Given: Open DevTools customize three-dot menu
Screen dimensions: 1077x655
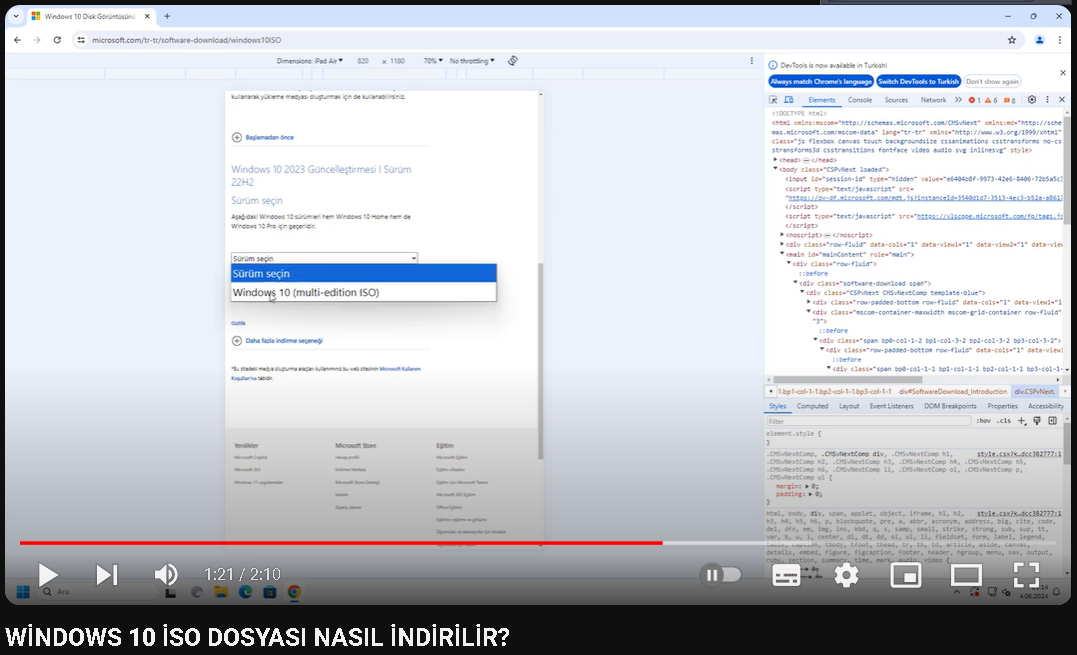Looking at the screenshot, I should (x=1047, y=100).
